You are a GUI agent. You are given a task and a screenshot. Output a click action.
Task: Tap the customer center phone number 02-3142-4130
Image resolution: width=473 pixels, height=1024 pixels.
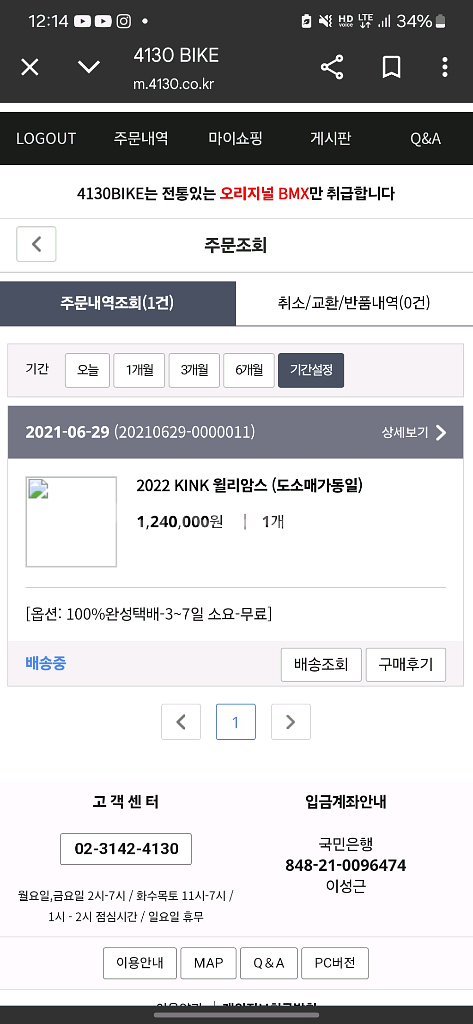tap(126, 849)
